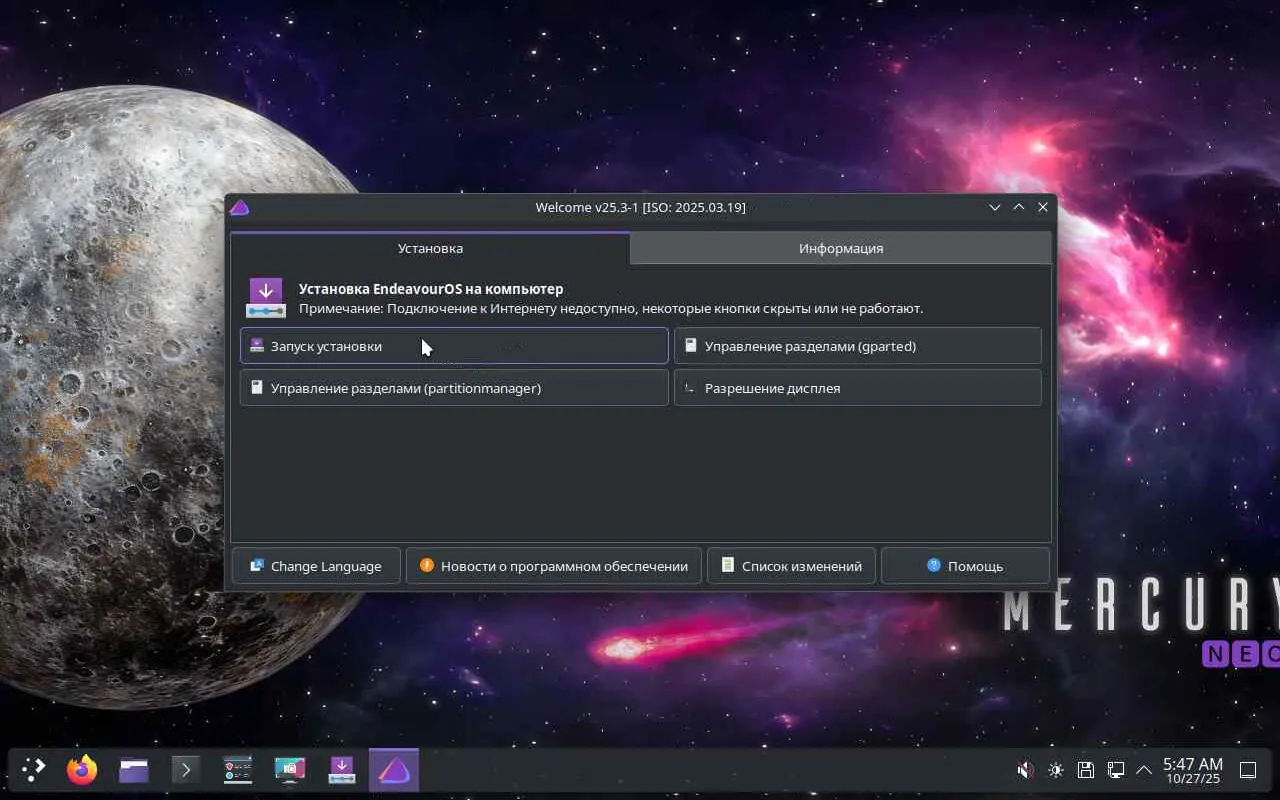Image resolution: width=1280 pixels, height=800 pixels.
Task: Click the taskbar icon showing a shield list
Action: point(238,769)
